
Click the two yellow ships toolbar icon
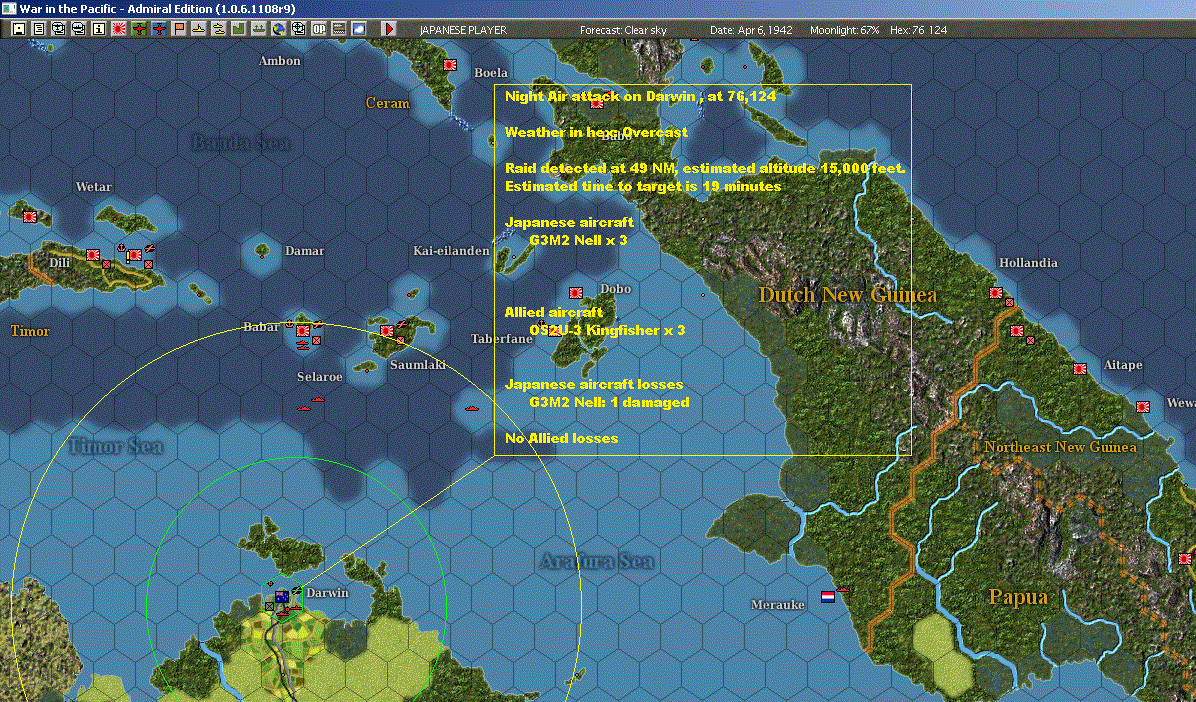(219, 29)
